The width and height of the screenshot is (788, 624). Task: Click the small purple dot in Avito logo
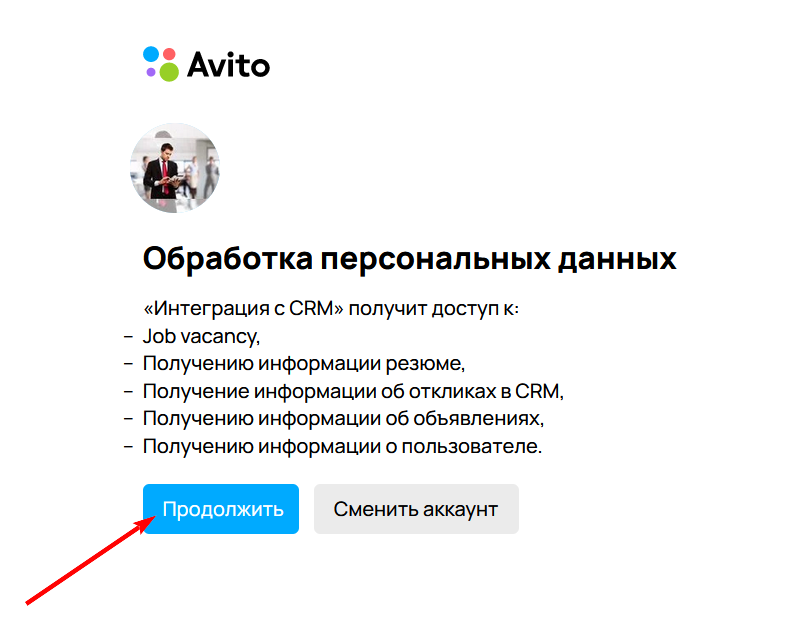click(x=151, y=72)
